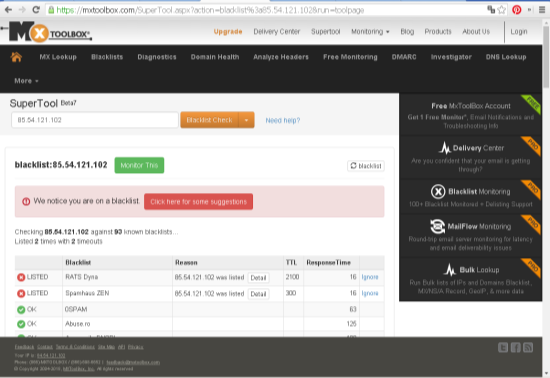Click the Blacklist Monitoring X circle icon

(438, 191)
